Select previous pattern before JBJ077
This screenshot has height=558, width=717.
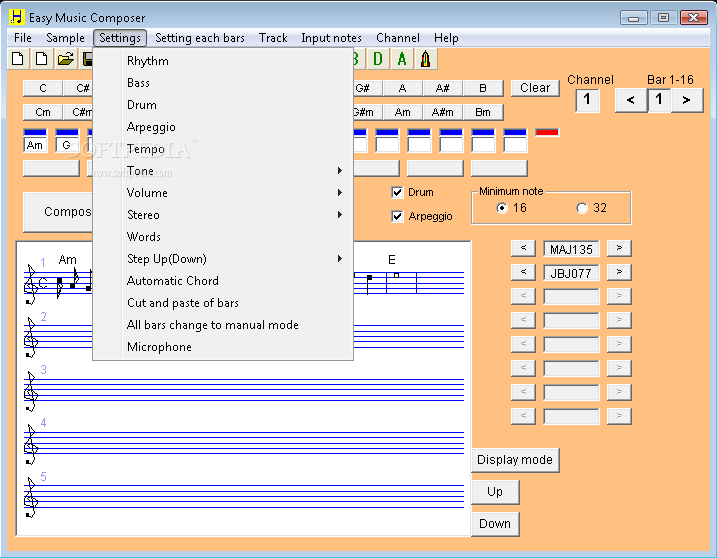click(523, 272)
